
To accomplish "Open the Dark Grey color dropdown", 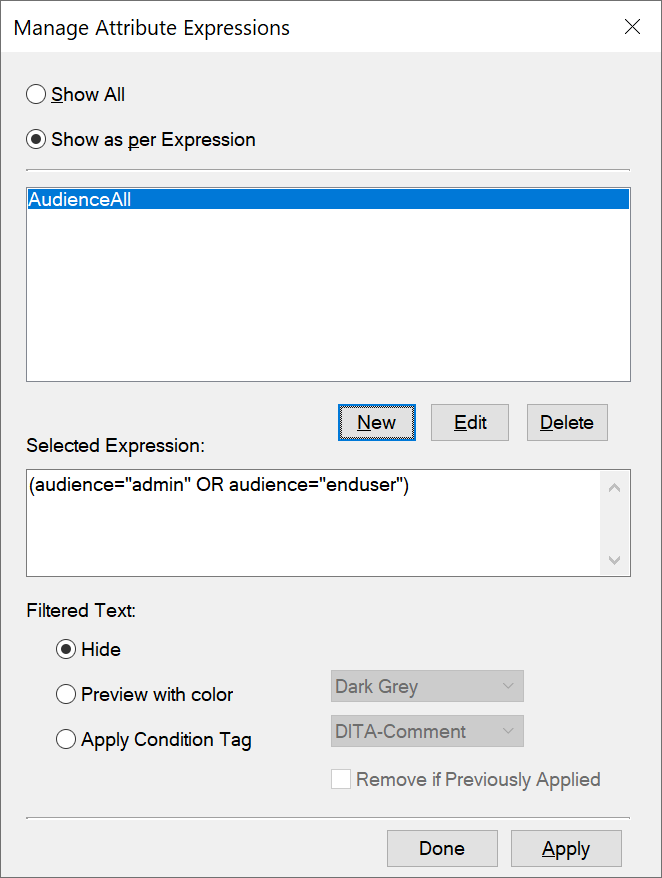I will point(427,687).
